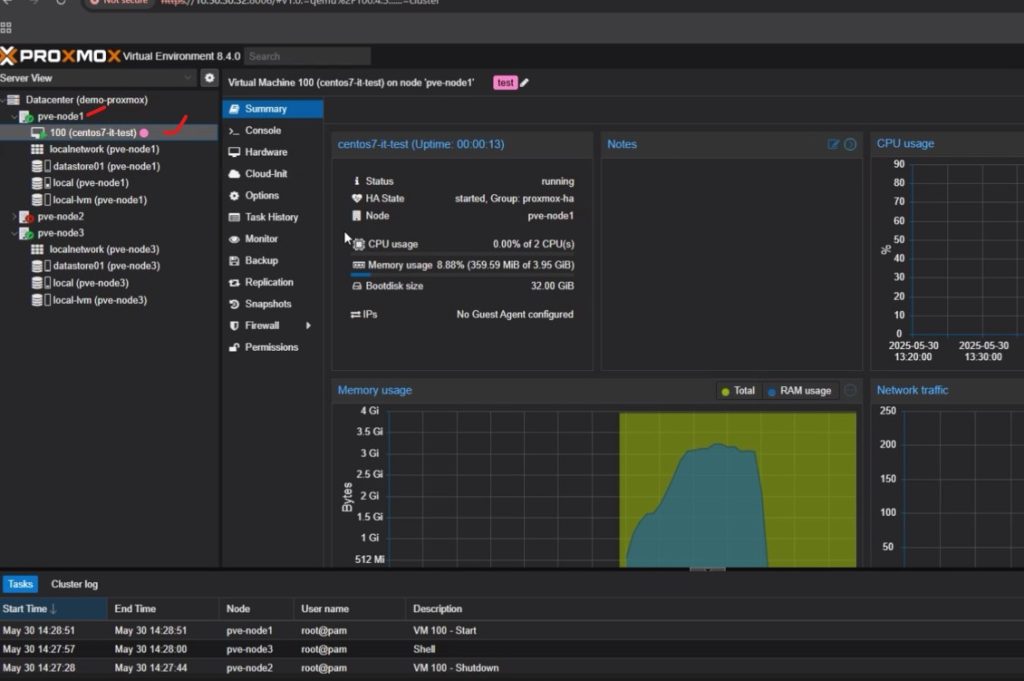
Task: Click the pve-node1 node icon
Action: pos(26,117)
